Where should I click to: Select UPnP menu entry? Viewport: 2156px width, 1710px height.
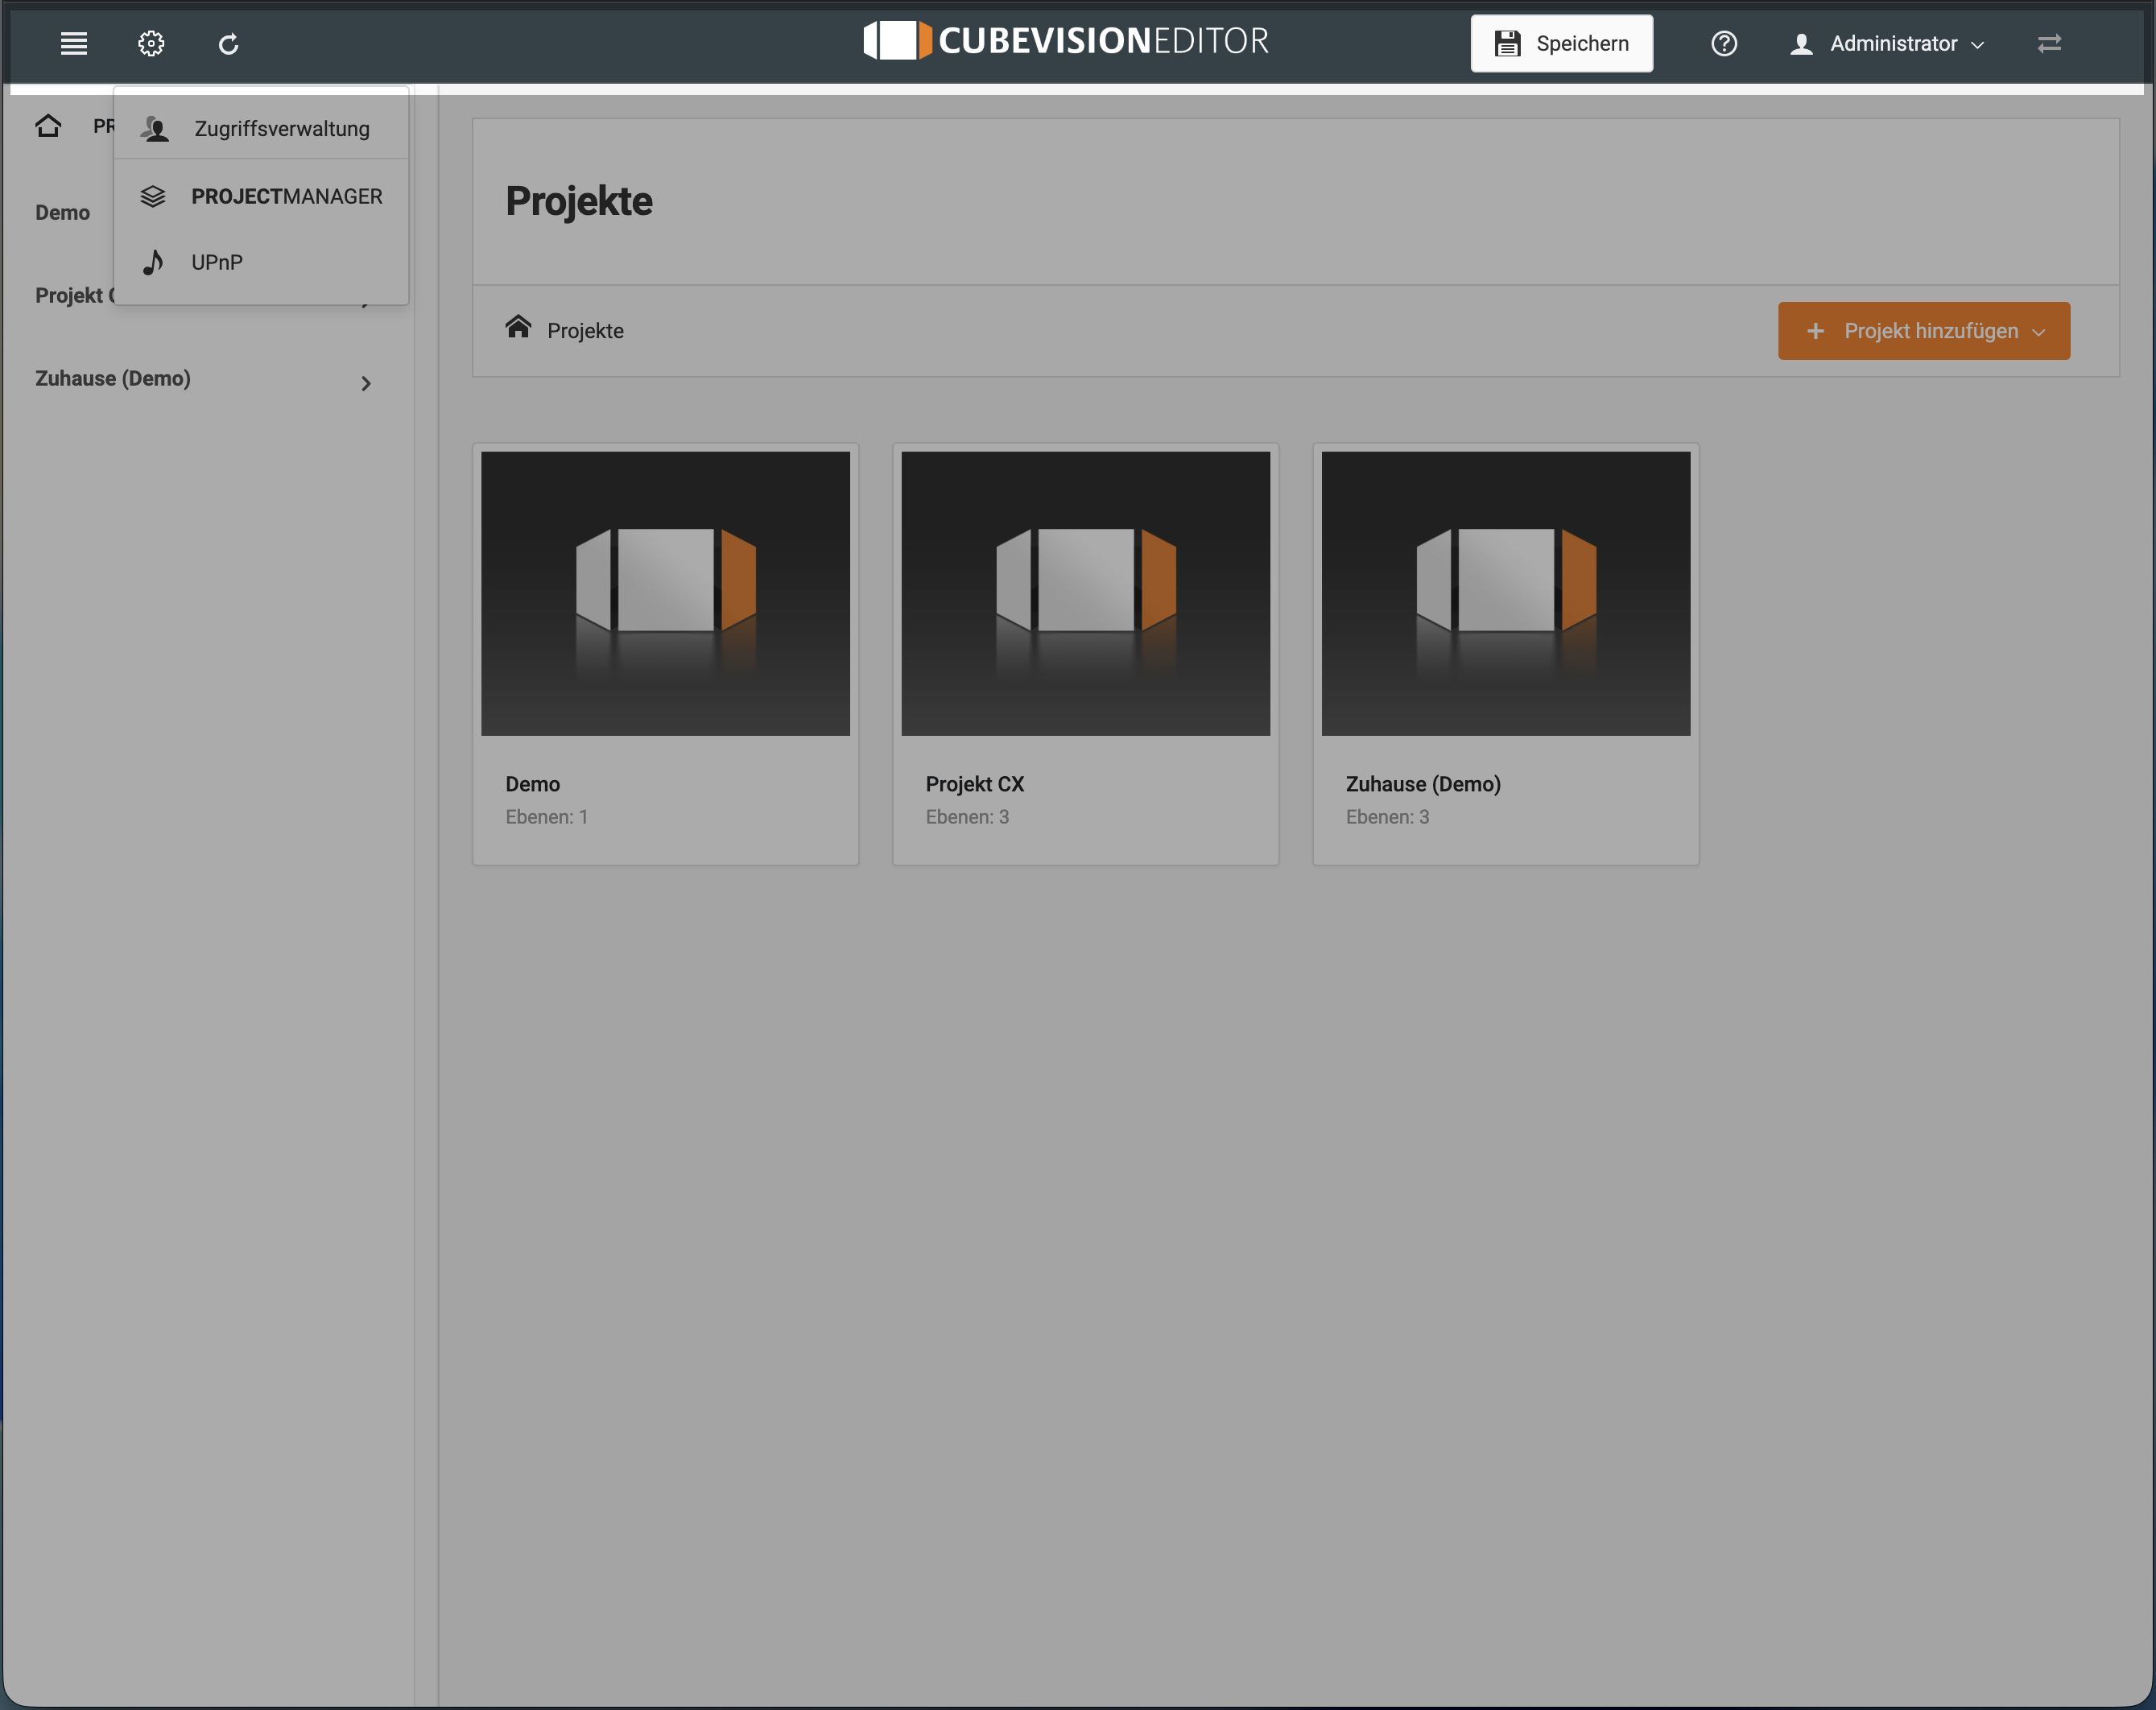click(x=261, y=262)
